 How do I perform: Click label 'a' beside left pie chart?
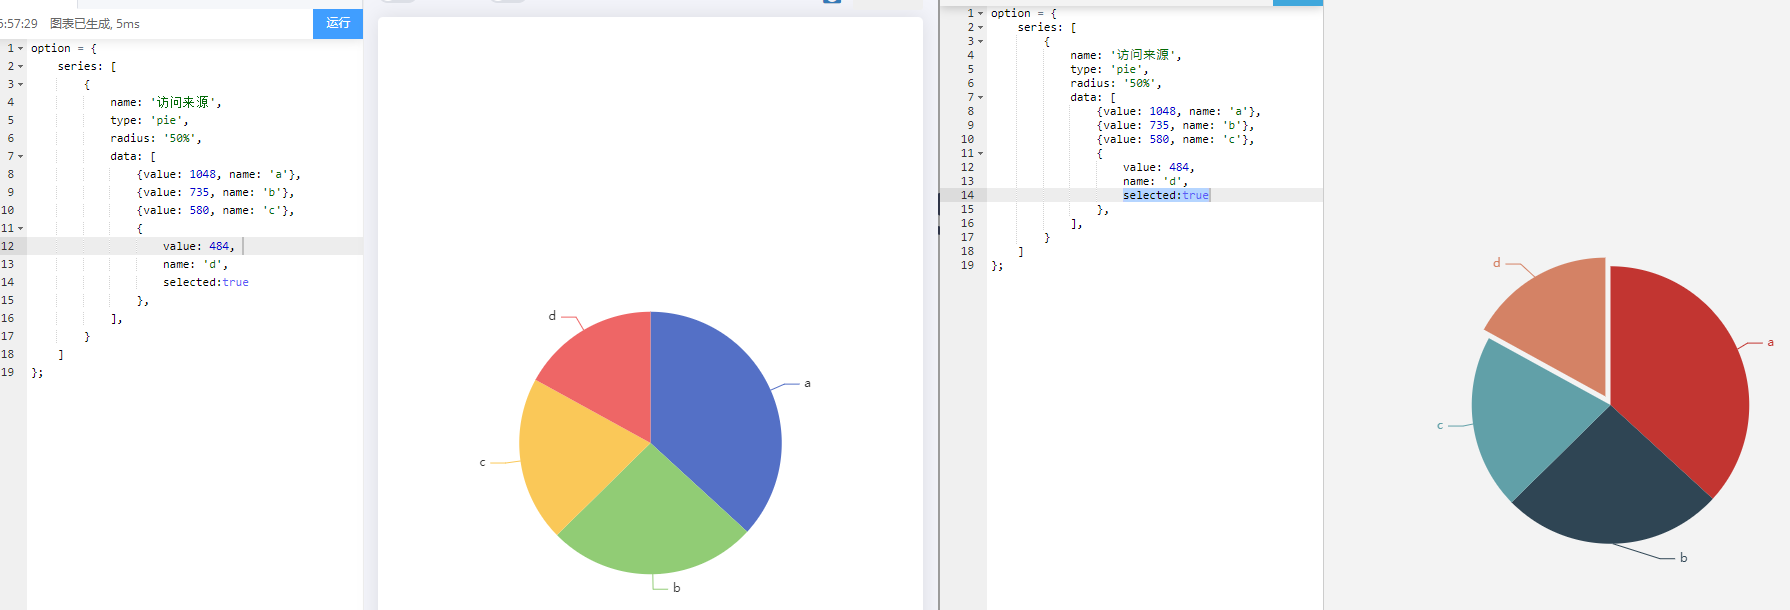click(808, 383)
